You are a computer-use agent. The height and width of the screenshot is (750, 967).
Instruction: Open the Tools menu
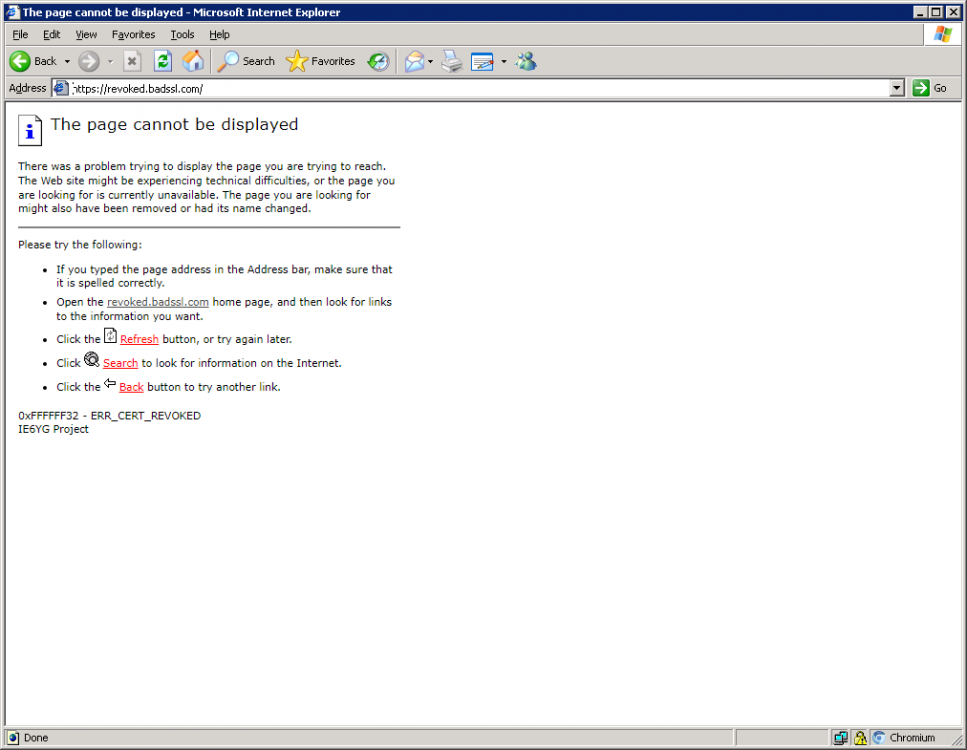point(182,34)
